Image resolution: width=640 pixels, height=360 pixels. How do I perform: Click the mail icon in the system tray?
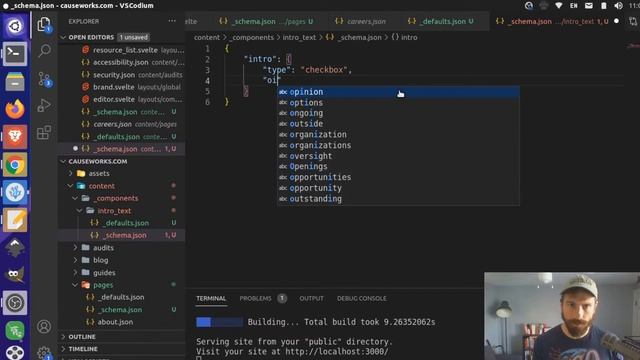(x=589, y=5)
